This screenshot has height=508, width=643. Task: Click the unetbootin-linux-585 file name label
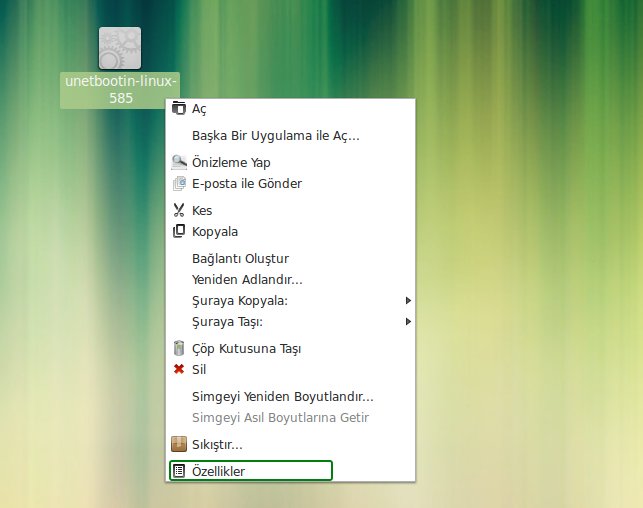pos(120,90)
